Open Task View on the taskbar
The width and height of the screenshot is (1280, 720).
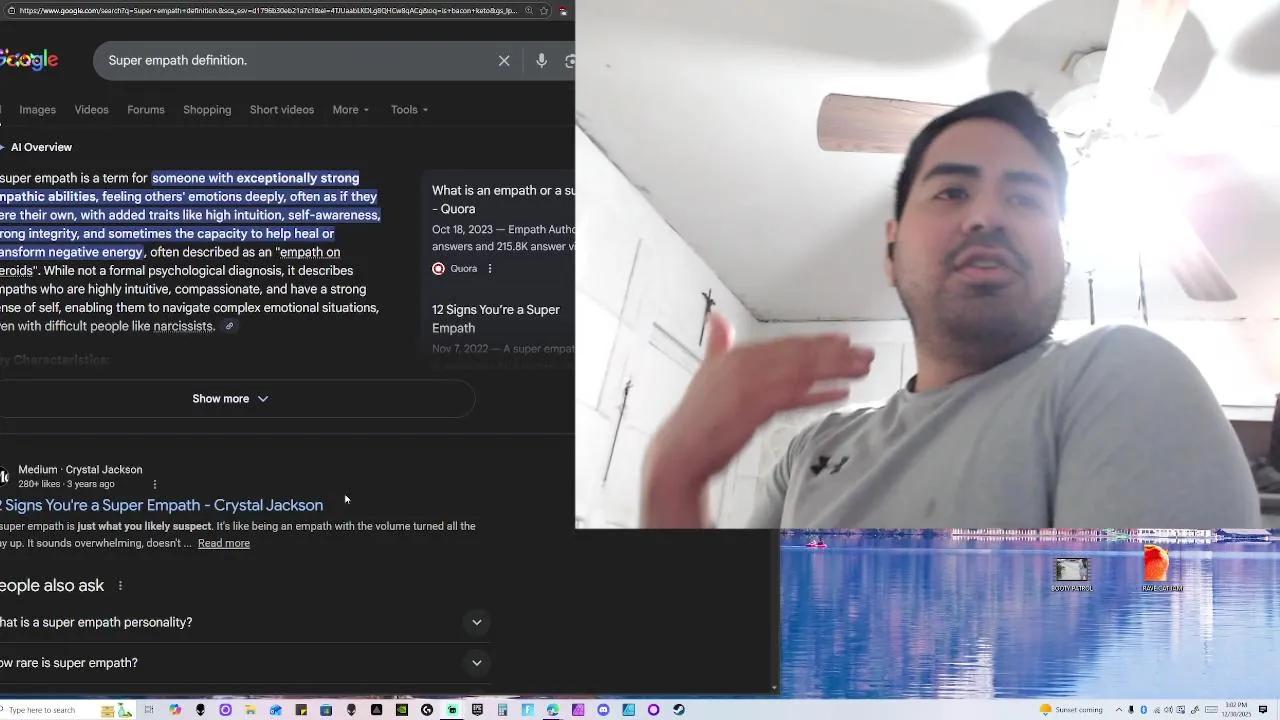(149, 710)
